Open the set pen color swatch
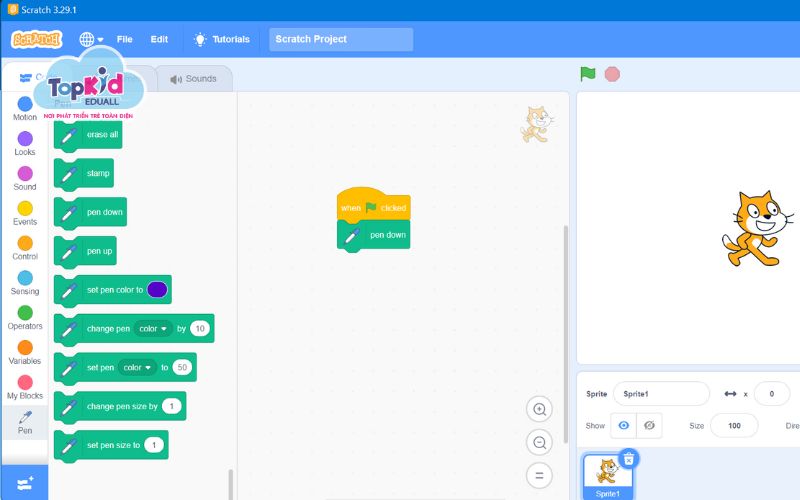The image size is (800, 500). [157, 289]
